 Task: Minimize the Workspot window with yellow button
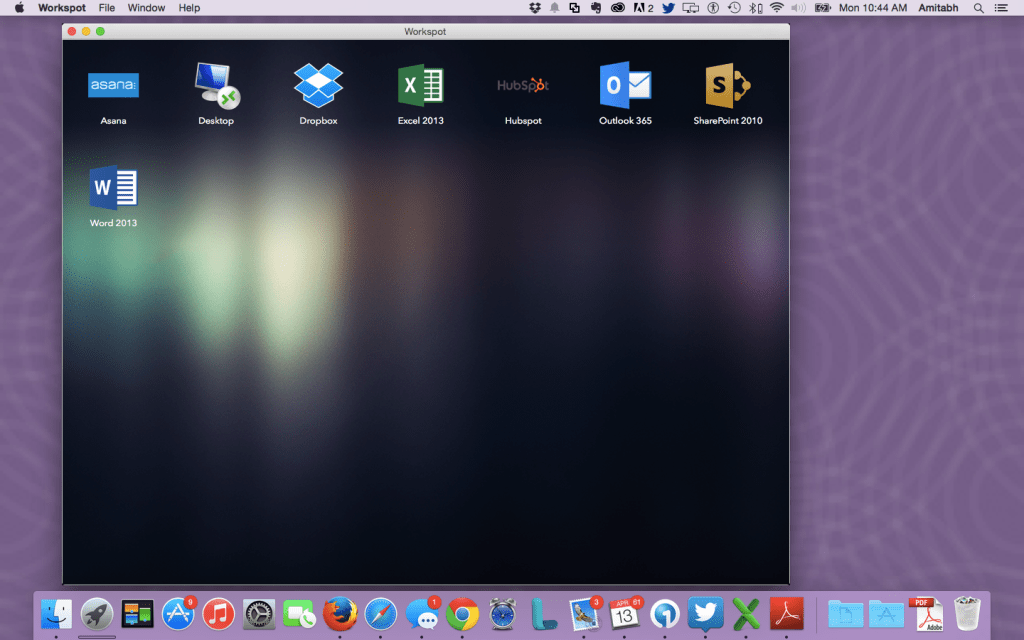click(x=86, y=31)
